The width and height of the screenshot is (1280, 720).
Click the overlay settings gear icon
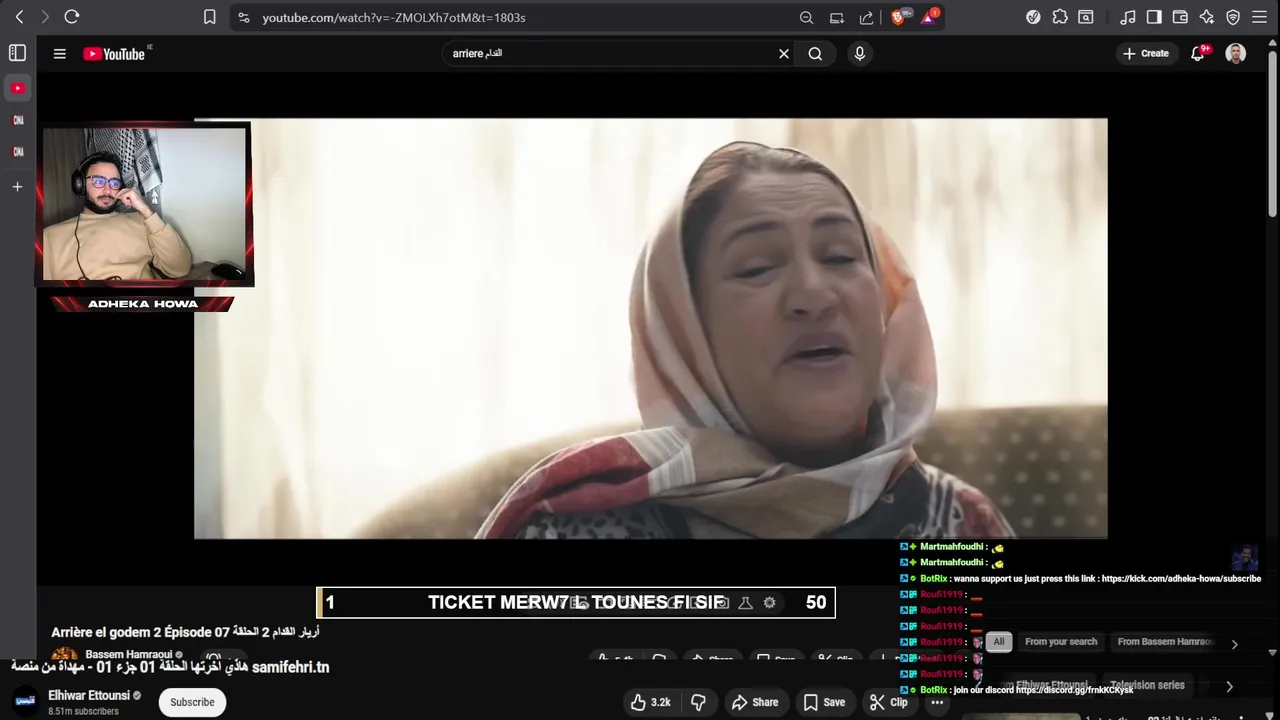(x=769, y=603)
